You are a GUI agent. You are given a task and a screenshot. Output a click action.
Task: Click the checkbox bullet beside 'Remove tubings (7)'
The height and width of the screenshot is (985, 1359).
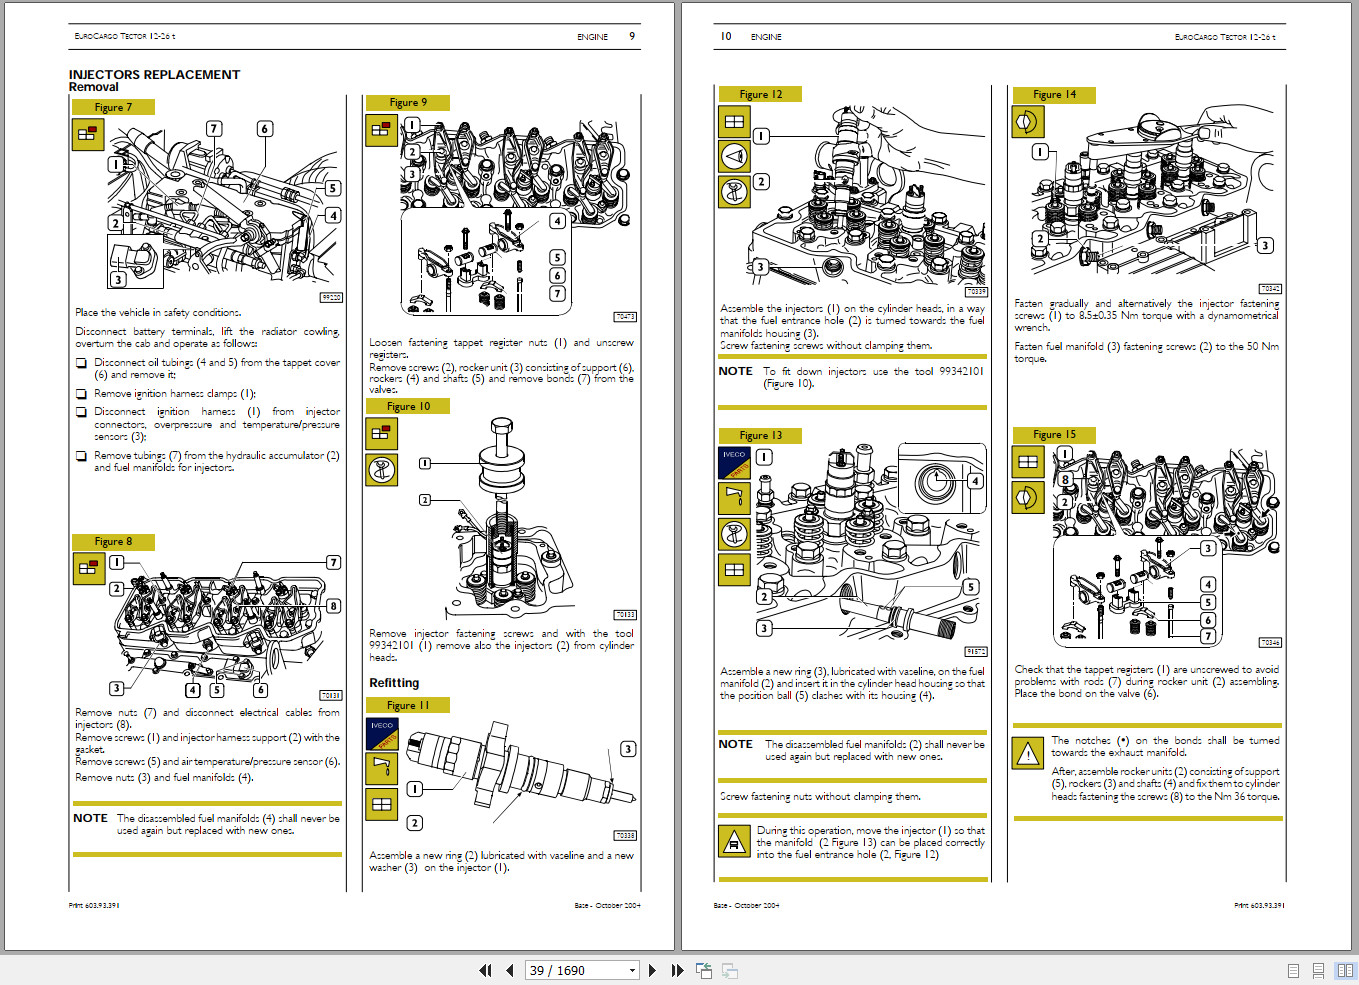[81, 456]
